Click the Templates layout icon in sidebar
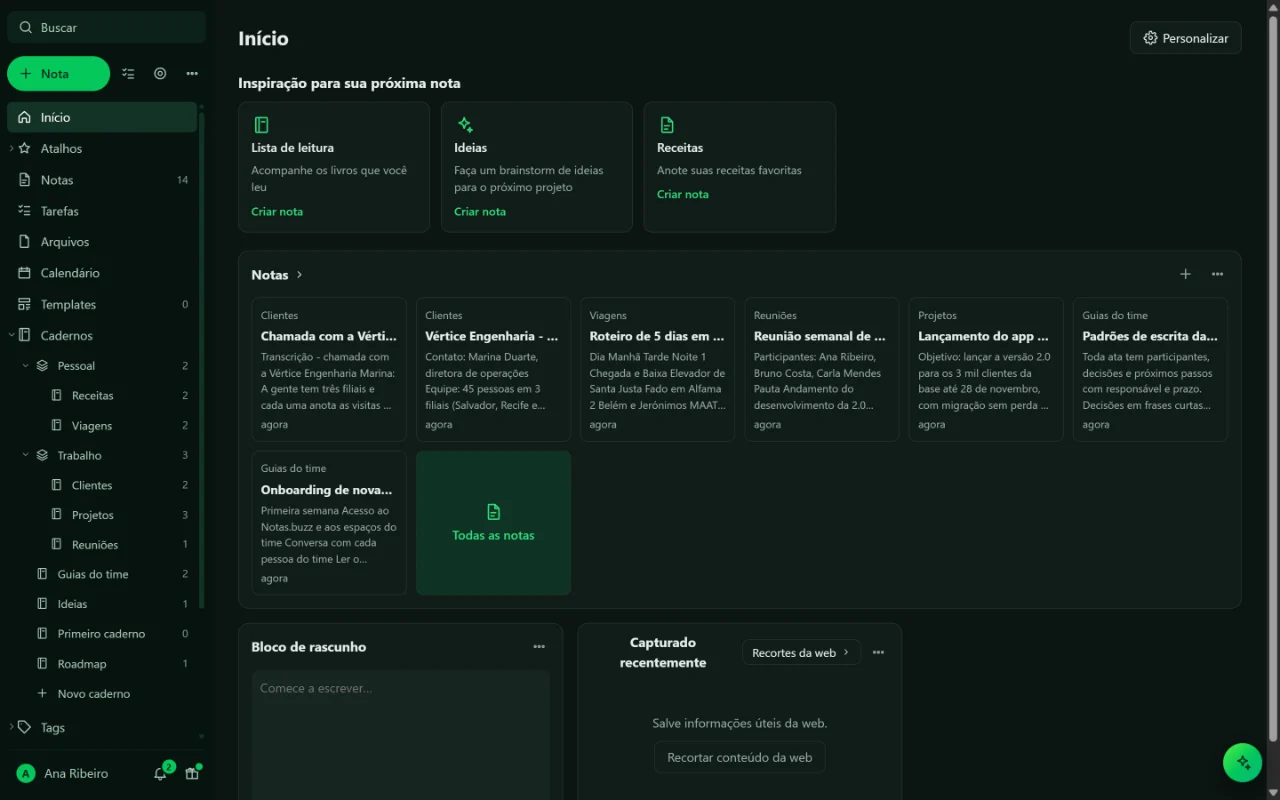This screenshot has width=1280, height=800. [x=25, y=304]
